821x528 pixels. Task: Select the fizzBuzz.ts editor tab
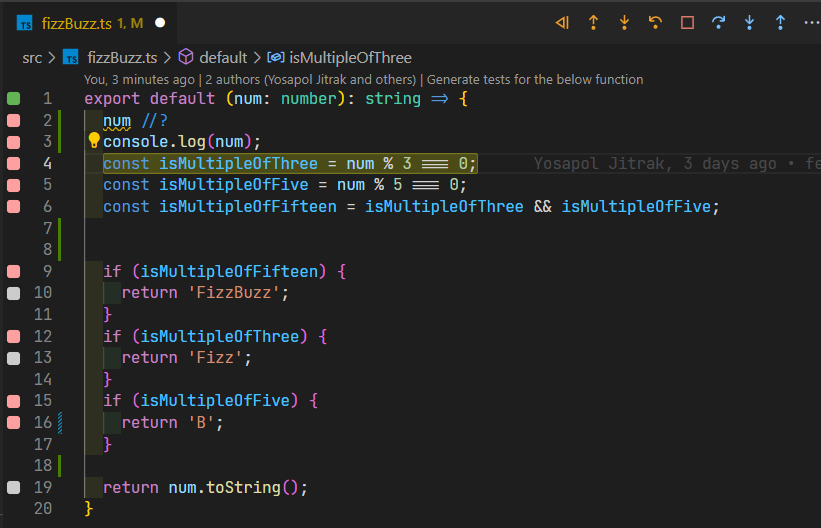click(x=75, y=22)
